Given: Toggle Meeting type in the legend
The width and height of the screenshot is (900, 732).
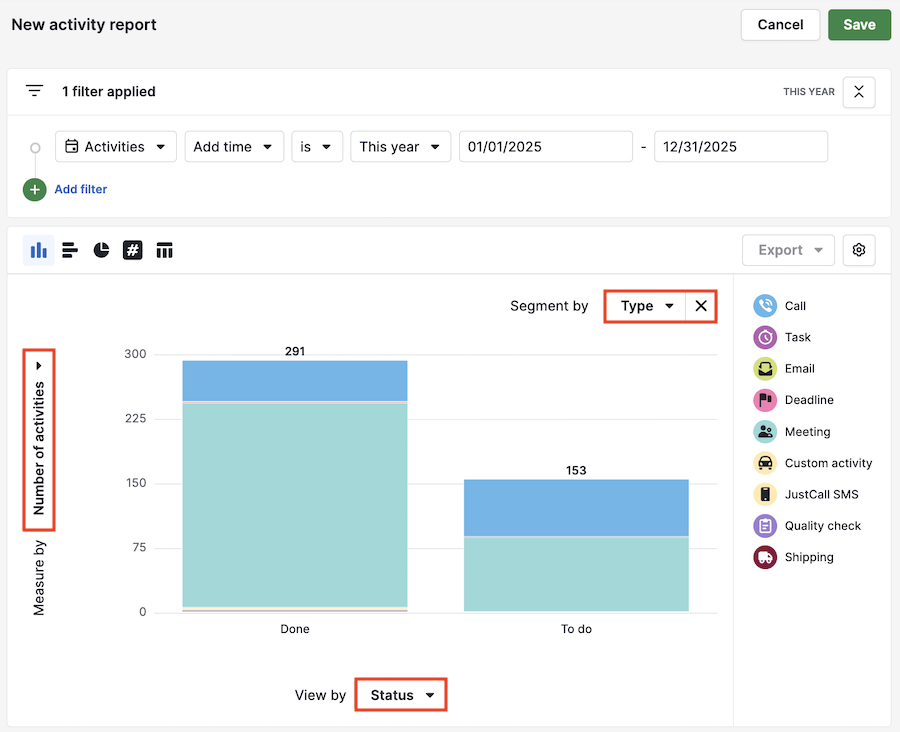Looking at the screenshot, I should pyautogui.click(x=807, y=432).
